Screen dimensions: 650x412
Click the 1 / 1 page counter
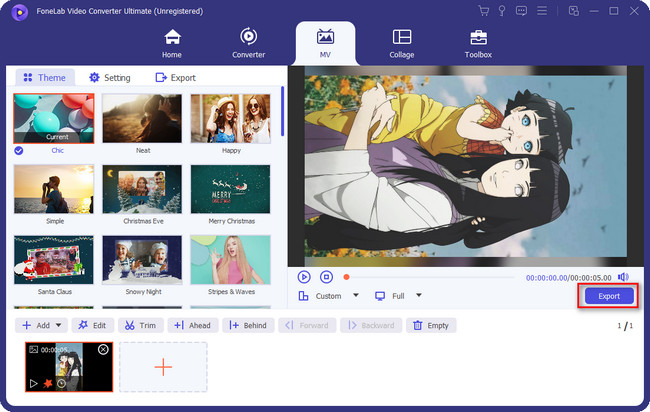click(625, 326)
